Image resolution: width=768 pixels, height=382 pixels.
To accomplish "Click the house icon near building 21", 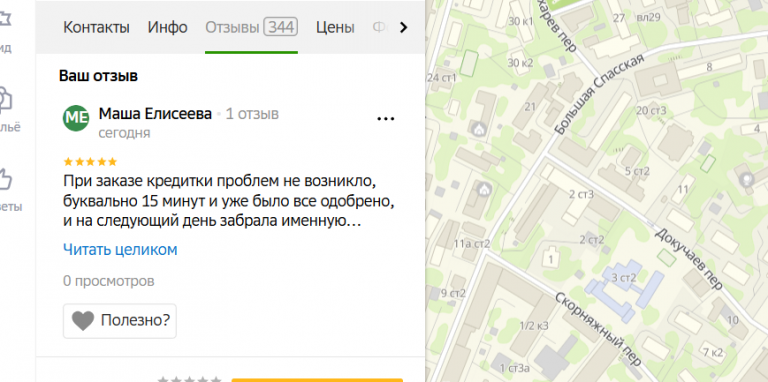I will pyautogui.click(x=478, y=130).
